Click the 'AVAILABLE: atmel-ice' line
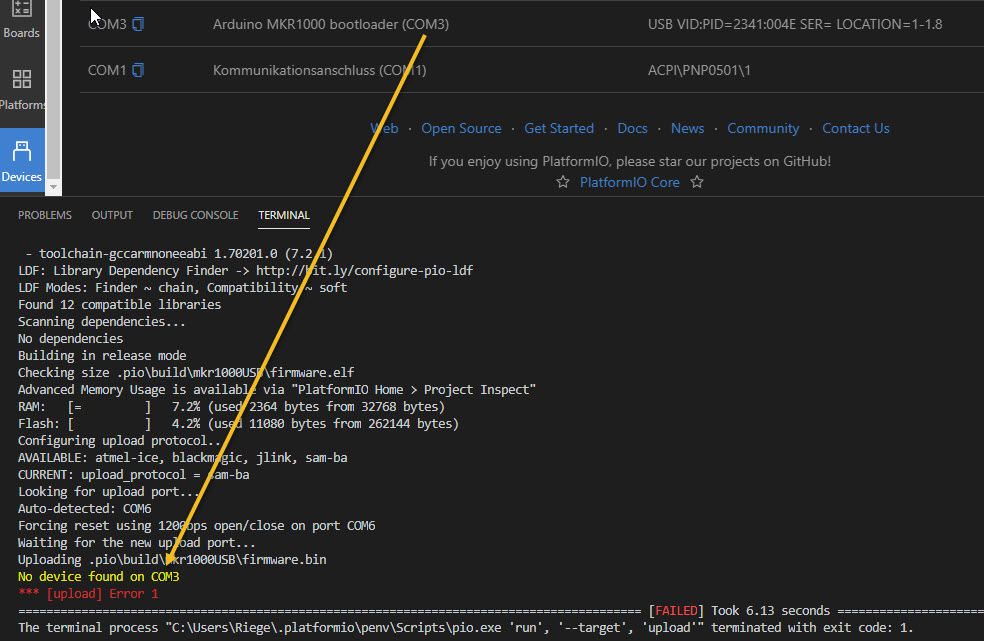 (x=183, y=458)
